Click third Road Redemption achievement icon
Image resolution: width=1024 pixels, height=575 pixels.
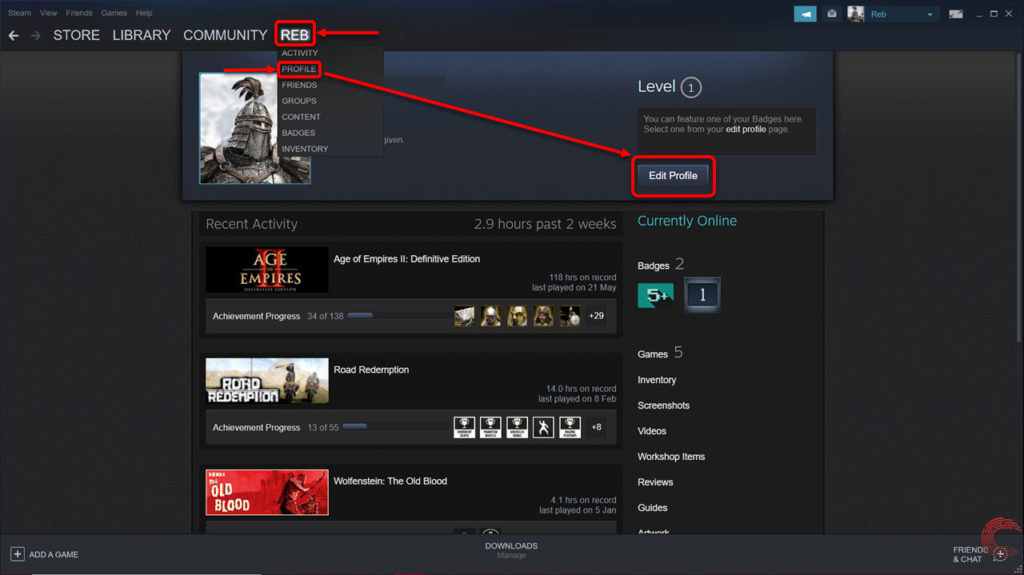coord(517,427)
